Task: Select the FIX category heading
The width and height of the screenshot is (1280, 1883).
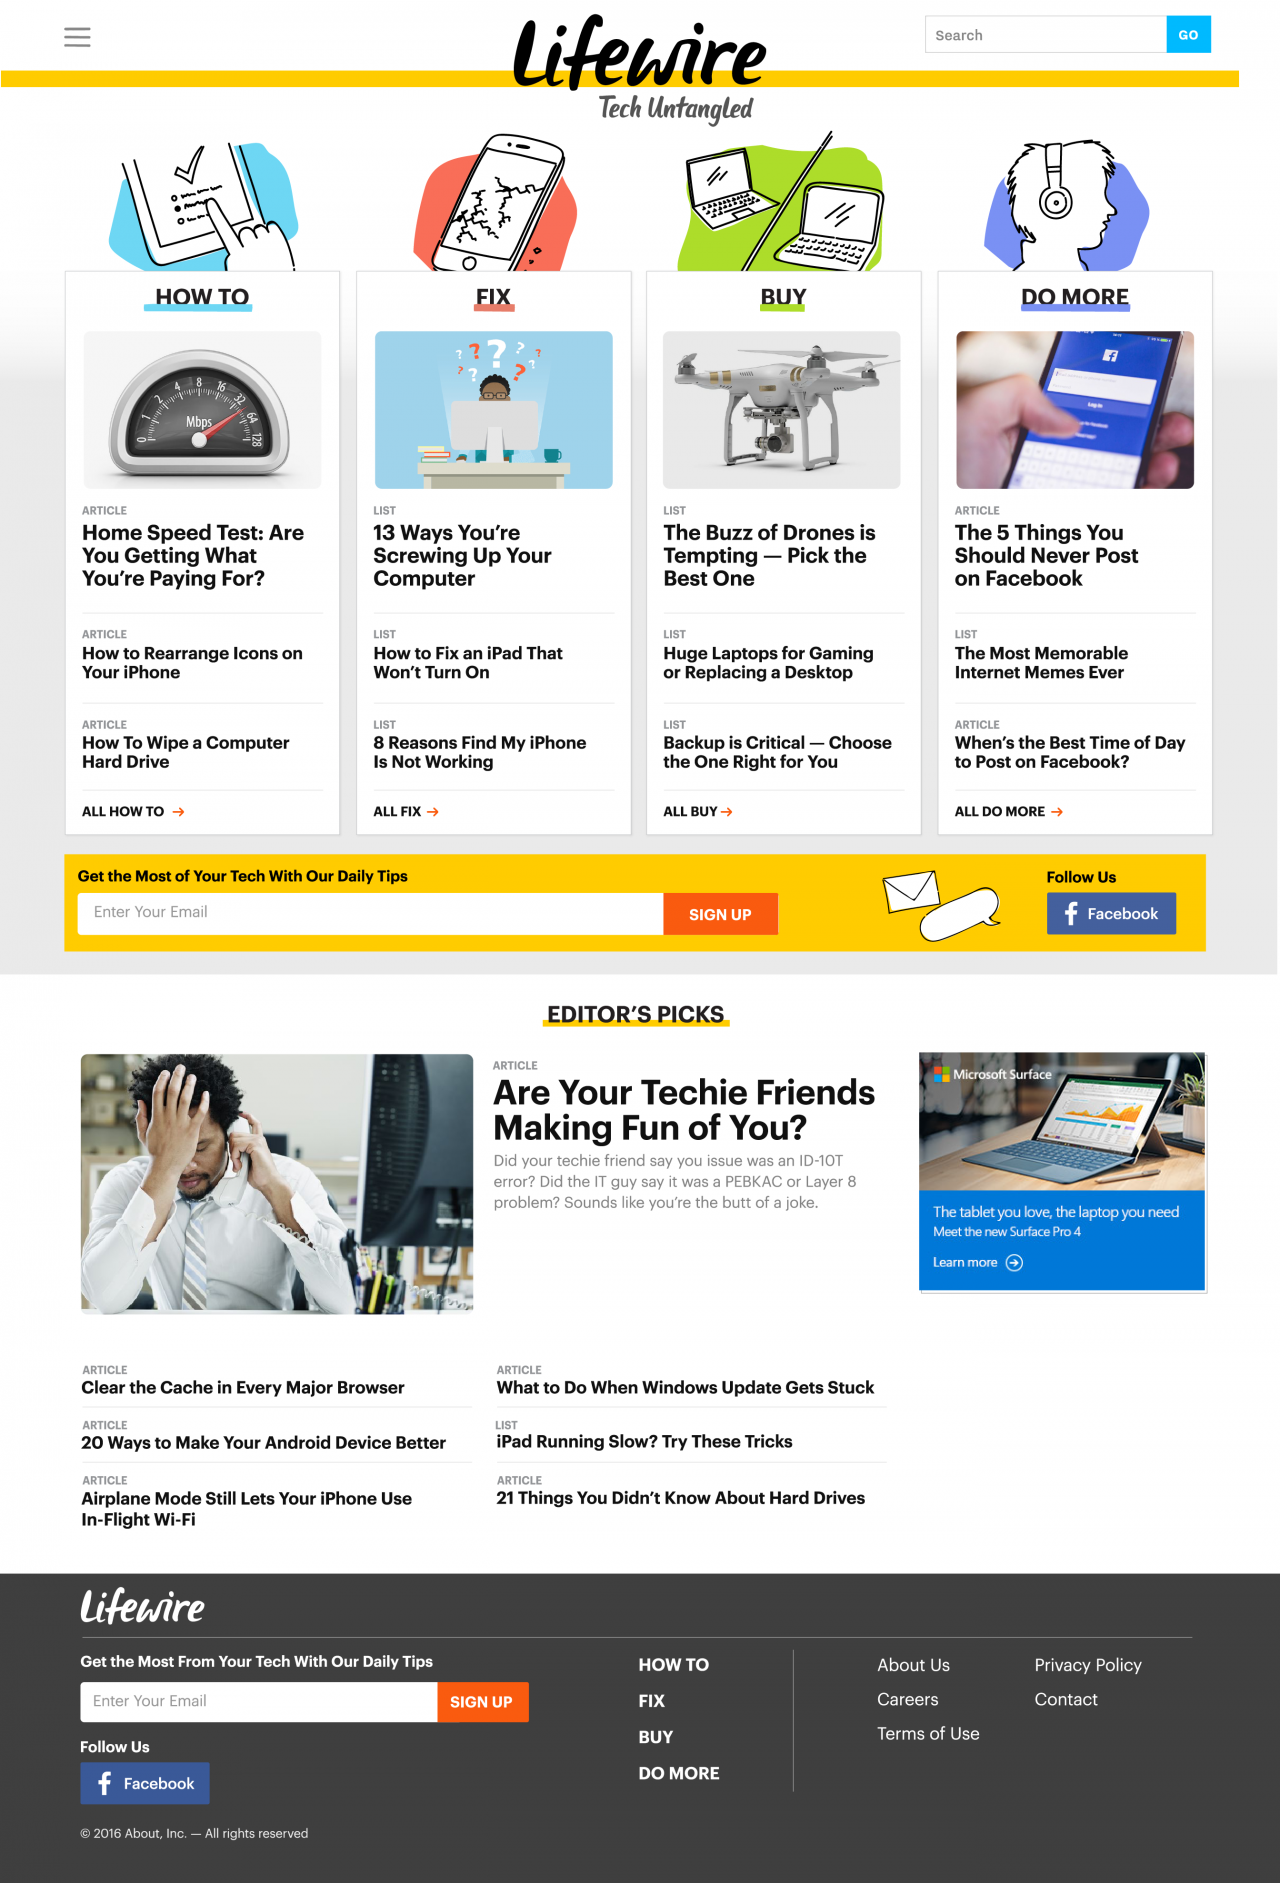Action: pyautogui.click(x=493, y=297)
